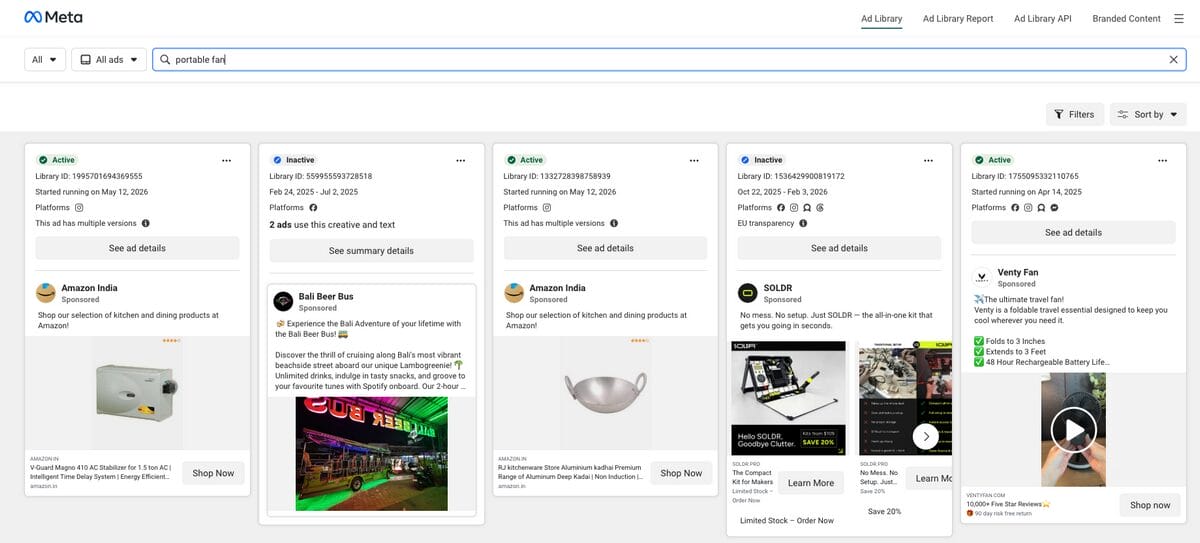1200x543 pixels.
Task: Open the three-dot menu on the Bali Beer Bus card
Action: [x=461, y=160]
